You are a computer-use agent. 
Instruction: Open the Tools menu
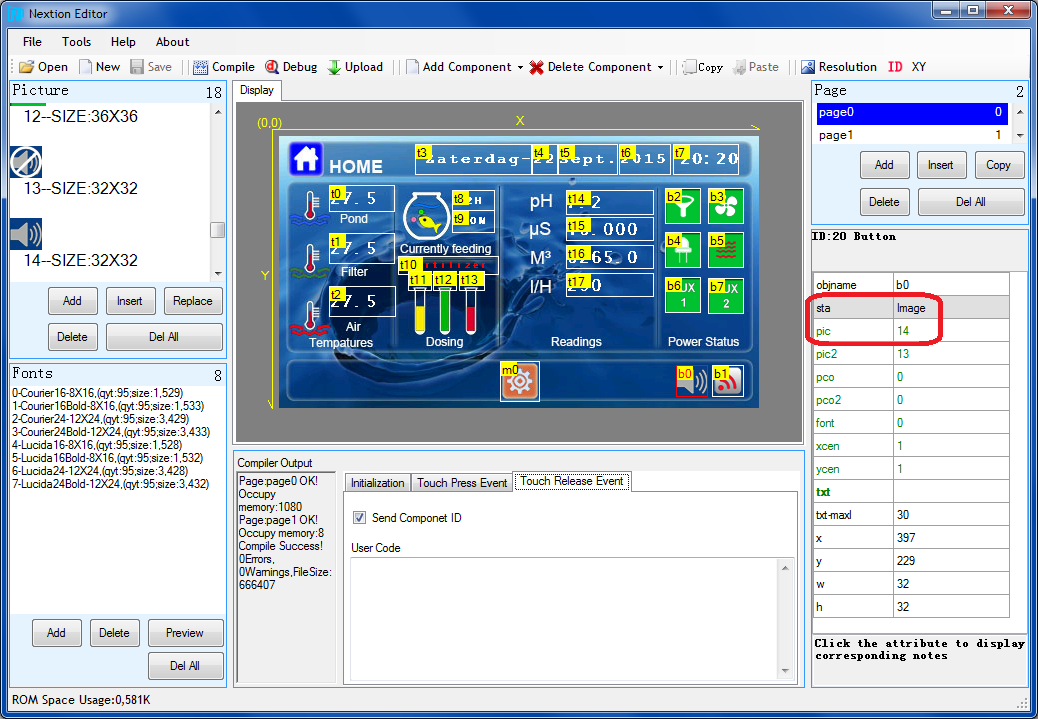tap(76, 42)
